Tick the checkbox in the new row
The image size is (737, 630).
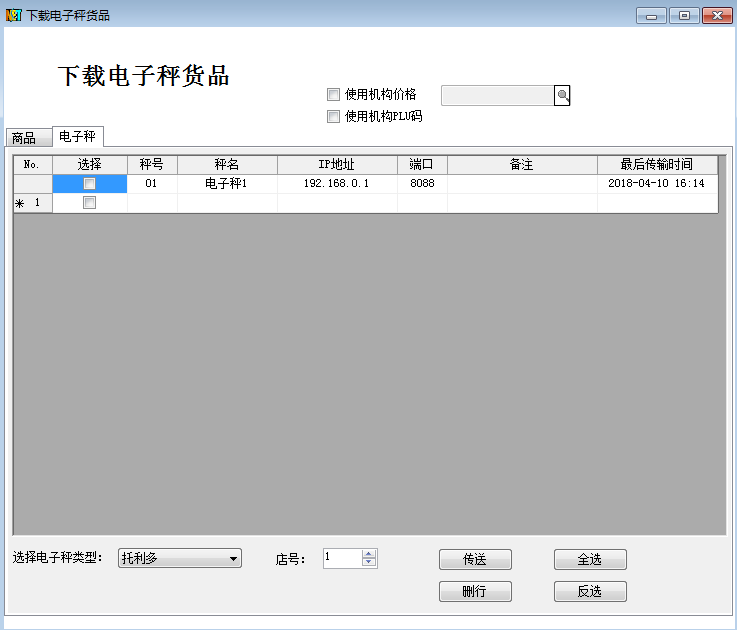coord(89,203)
